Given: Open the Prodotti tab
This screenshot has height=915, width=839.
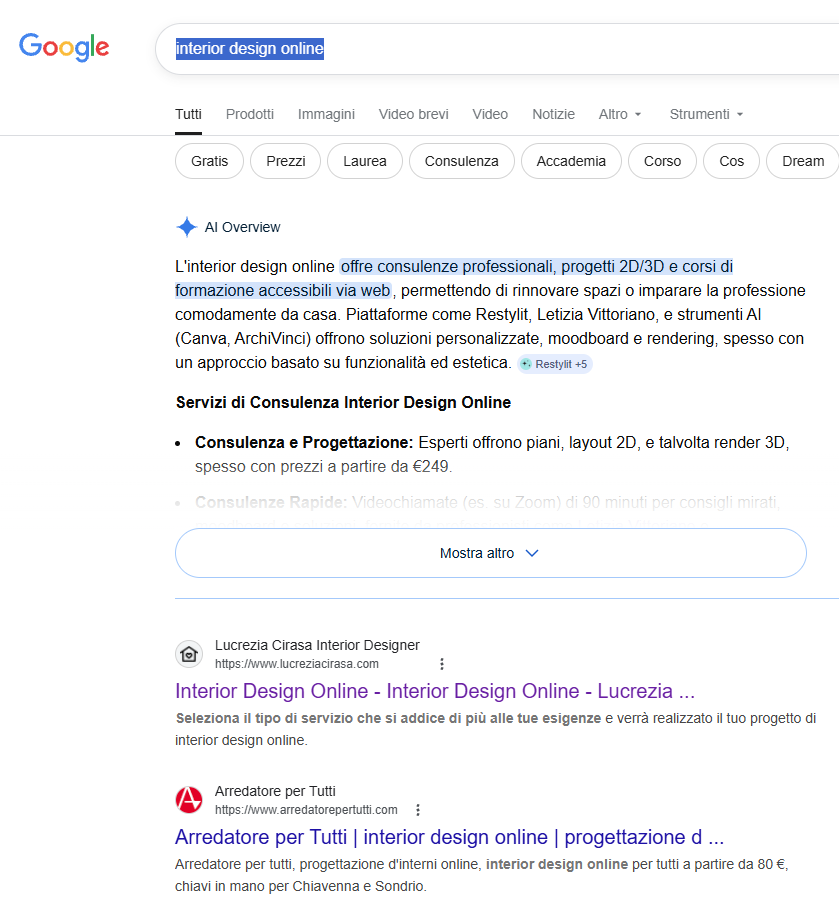Looking at the screenshot, I should pos(250,114).
